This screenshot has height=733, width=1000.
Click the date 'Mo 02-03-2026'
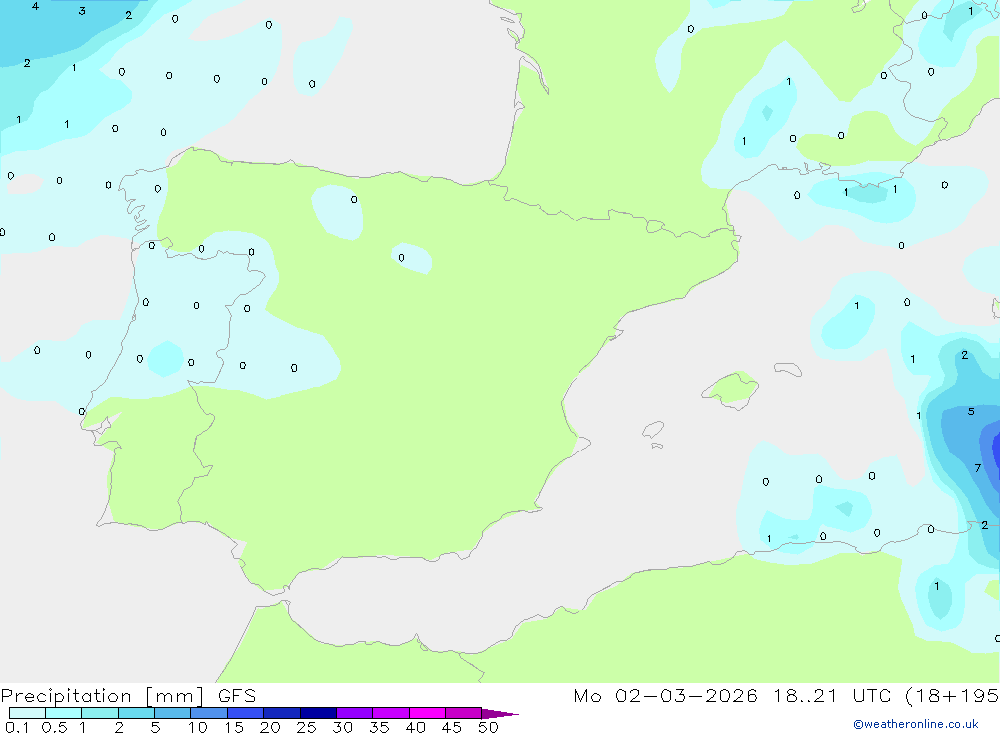click(x=665, y=696)
